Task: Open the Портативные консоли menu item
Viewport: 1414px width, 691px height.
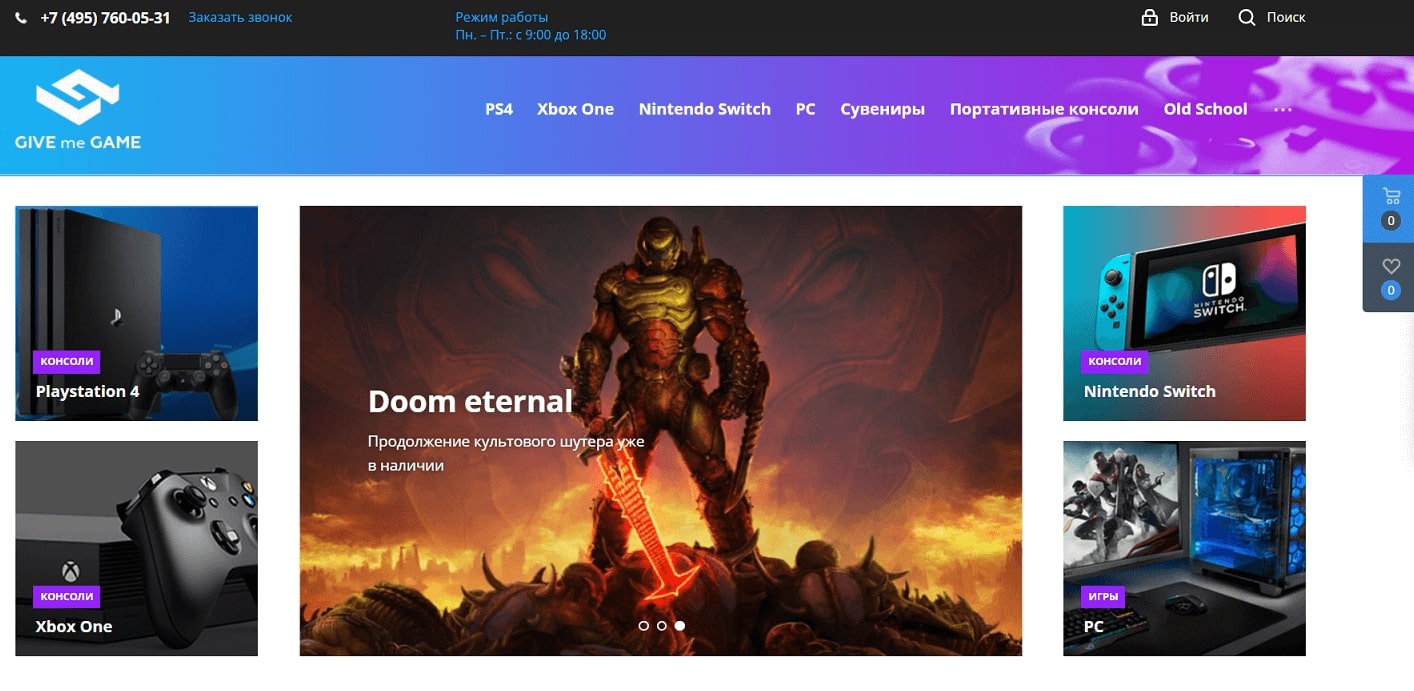Action: coord(1043,110)
